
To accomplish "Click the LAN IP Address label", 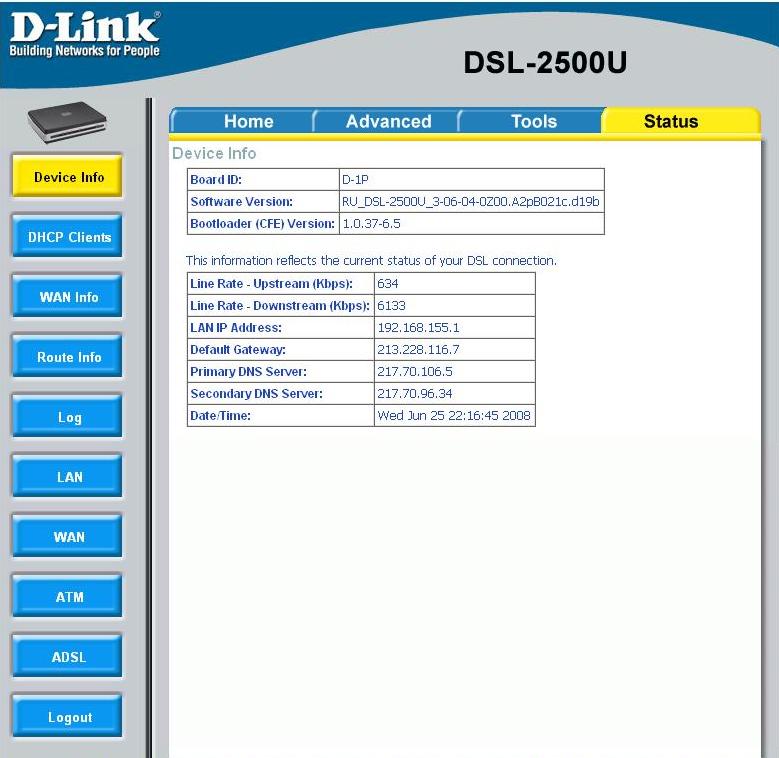I will [x=235, y=327].
